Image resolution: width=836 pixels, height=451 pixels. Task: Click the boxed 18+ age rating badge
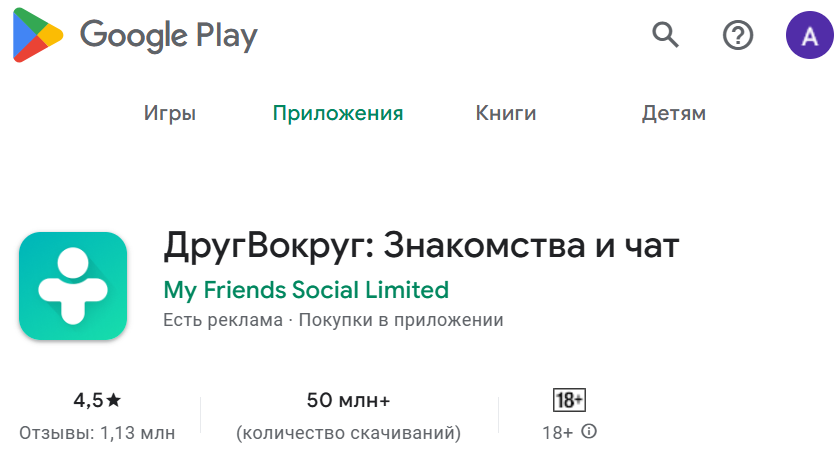click(569, 400)
